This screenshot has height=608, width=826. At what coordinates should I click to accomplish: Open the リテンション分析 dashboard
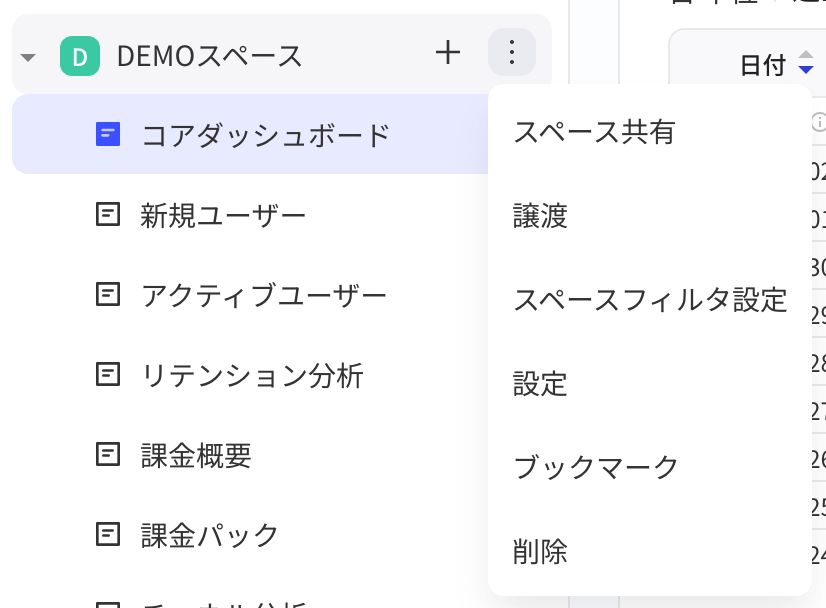[250, 375]
